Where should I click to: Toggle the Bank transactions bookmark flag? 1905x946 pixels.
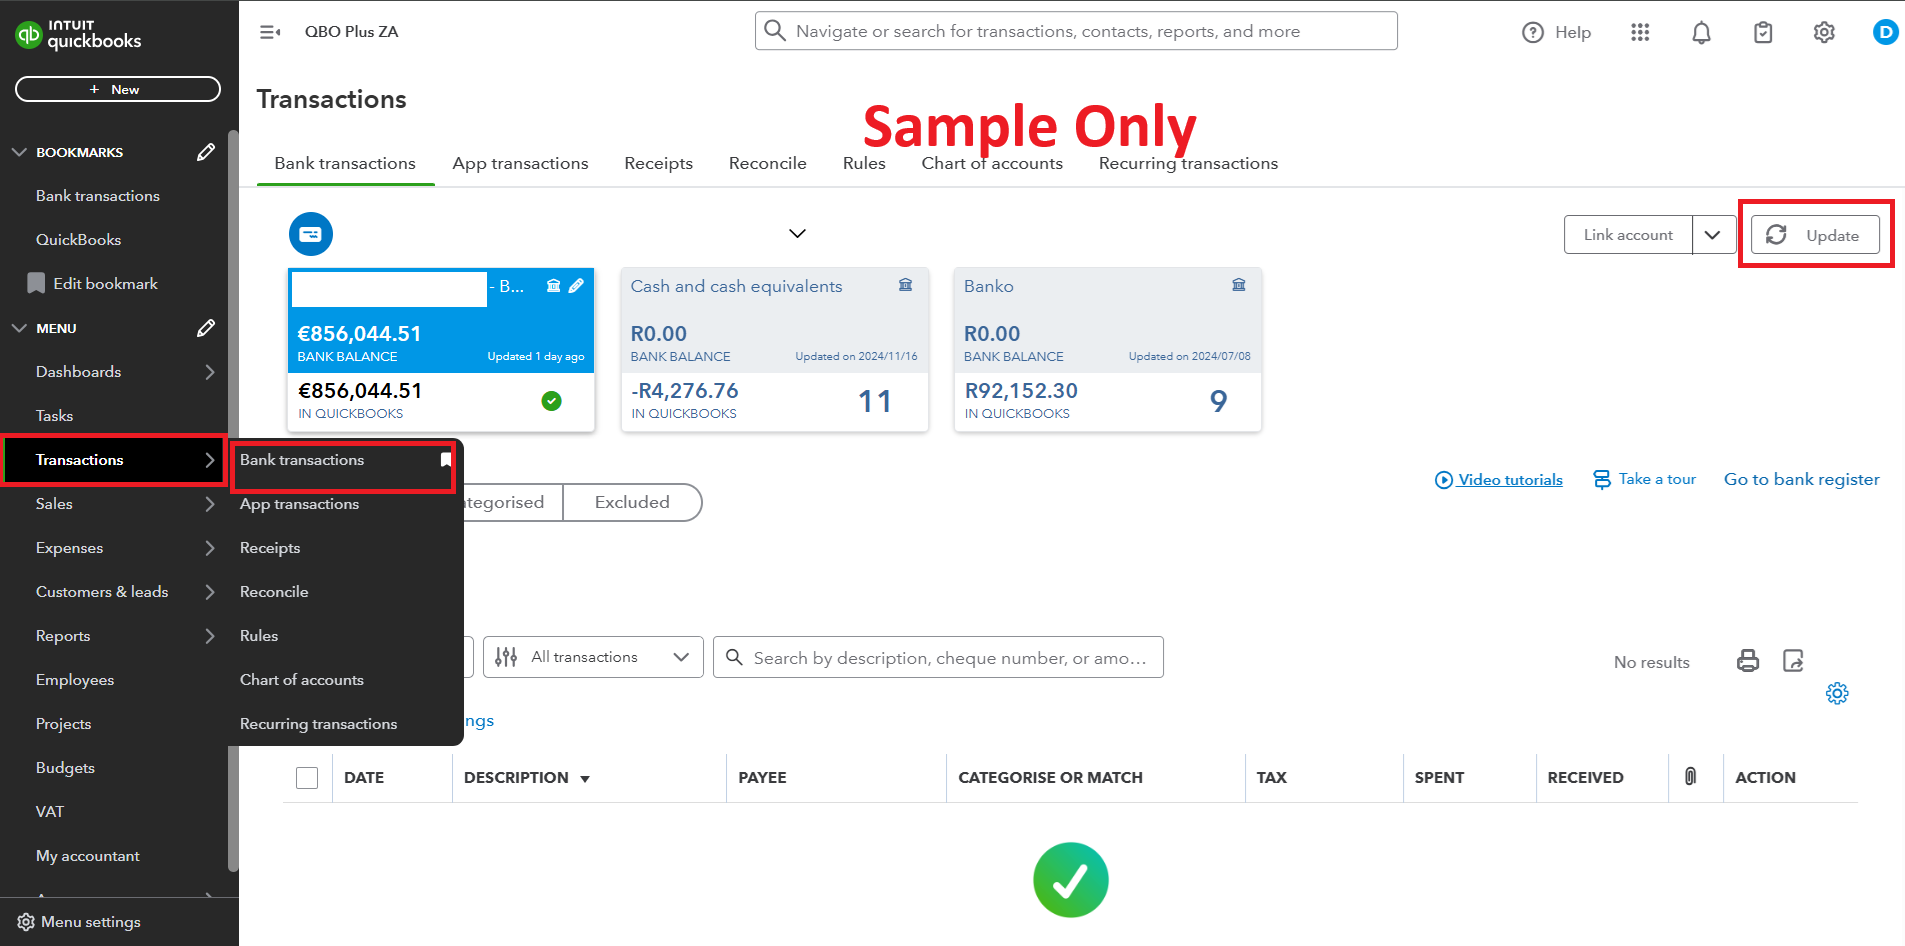[x=446, y=460]
